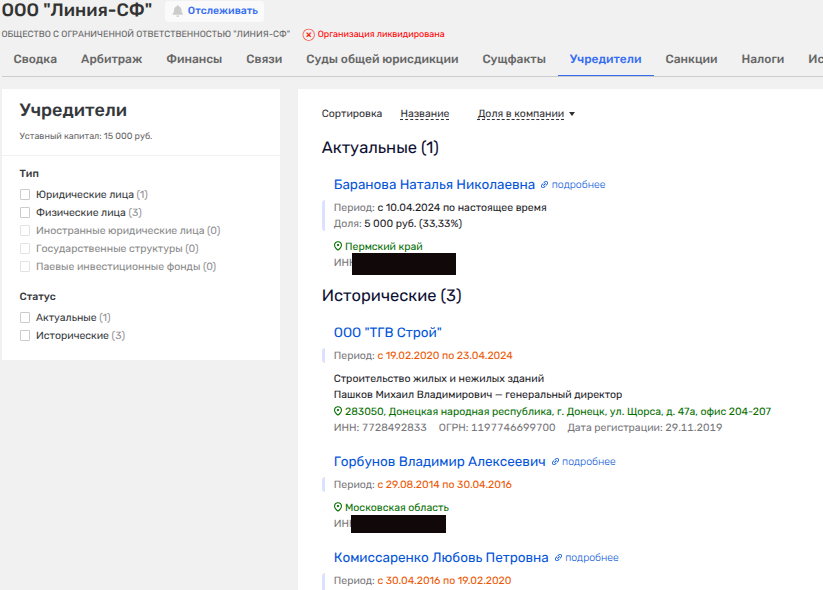
Task: Click the location pin for Пермский край
Action: point(338,246)
